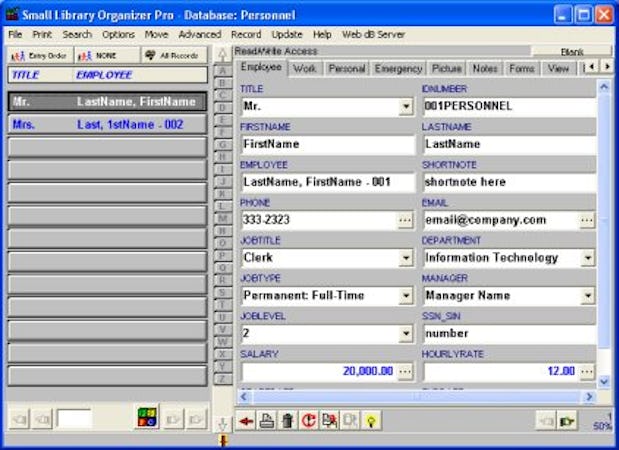Click the trash can delete icon
This screenshot has width=619, height=450.
tap(288, 421)
